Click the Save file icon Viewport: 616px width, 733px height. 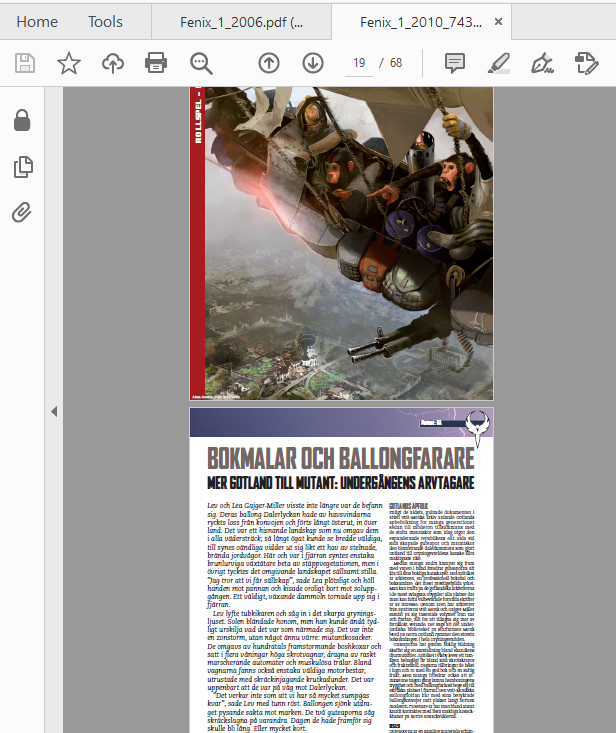[x=25, y=63]
